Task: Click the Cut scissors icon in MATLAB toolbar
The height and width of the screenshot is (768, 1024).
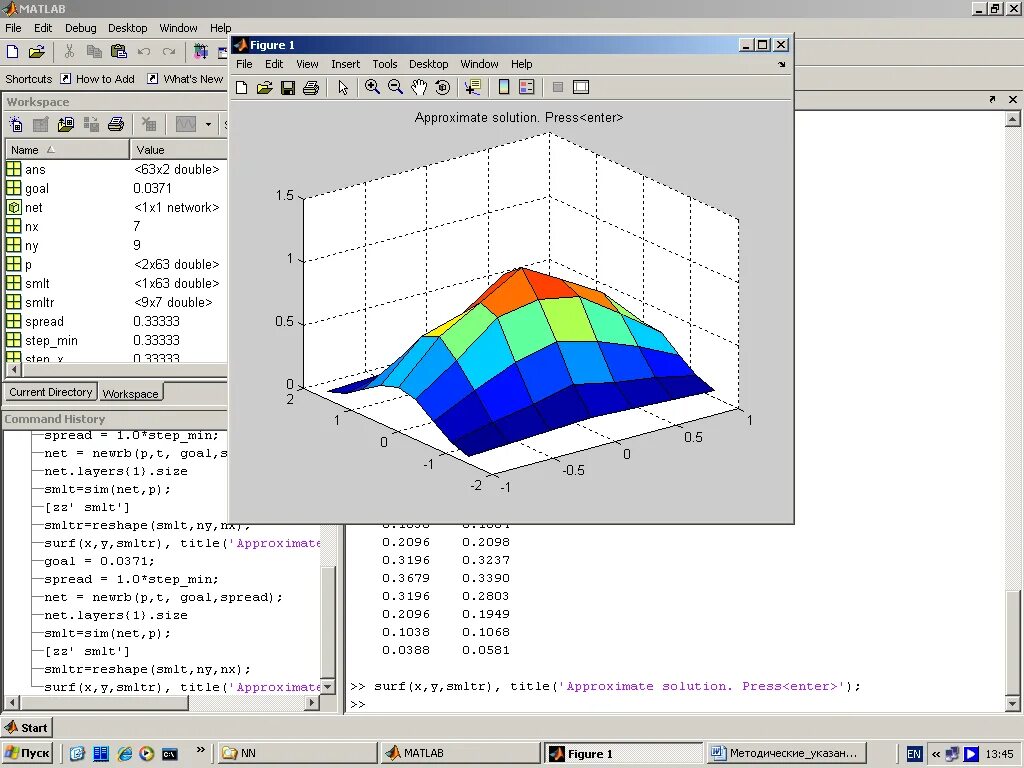Action: pyautogui.click(x=69, y=52)
